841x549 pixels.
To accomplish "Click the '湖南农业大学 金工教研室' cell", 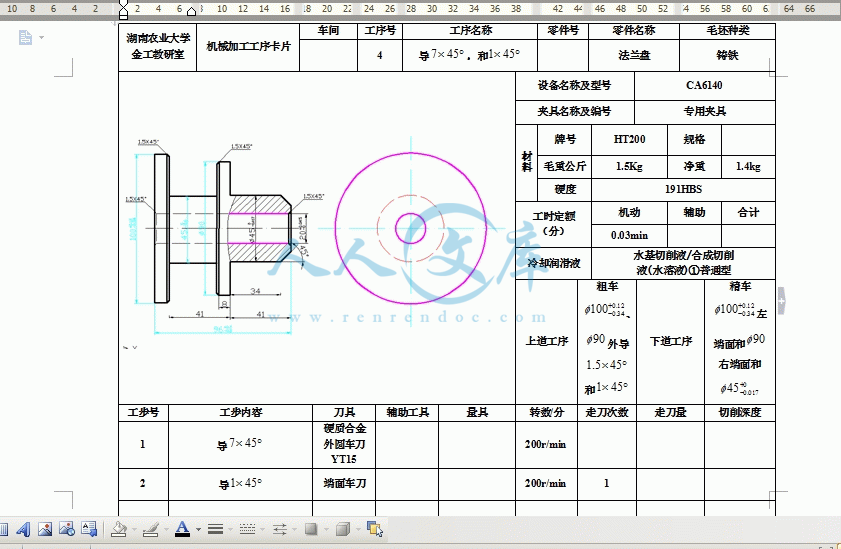I will [x=158, y=47].
